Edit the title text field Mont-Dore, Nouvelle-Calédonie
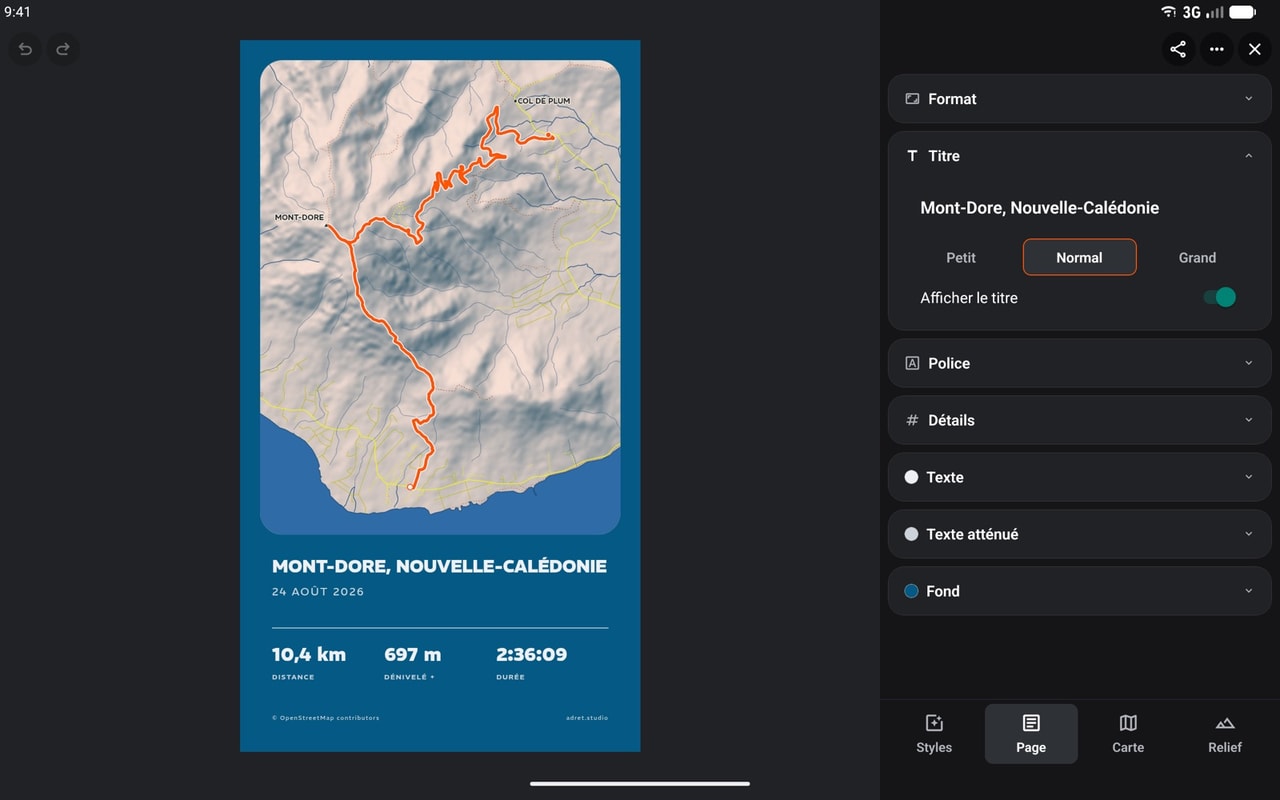This screenshot has height=800, width=1280. 1080,208
